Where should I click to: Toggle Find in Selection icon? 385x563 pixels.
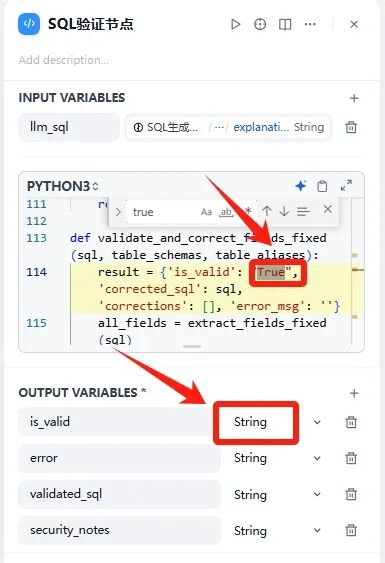(303, 211)
